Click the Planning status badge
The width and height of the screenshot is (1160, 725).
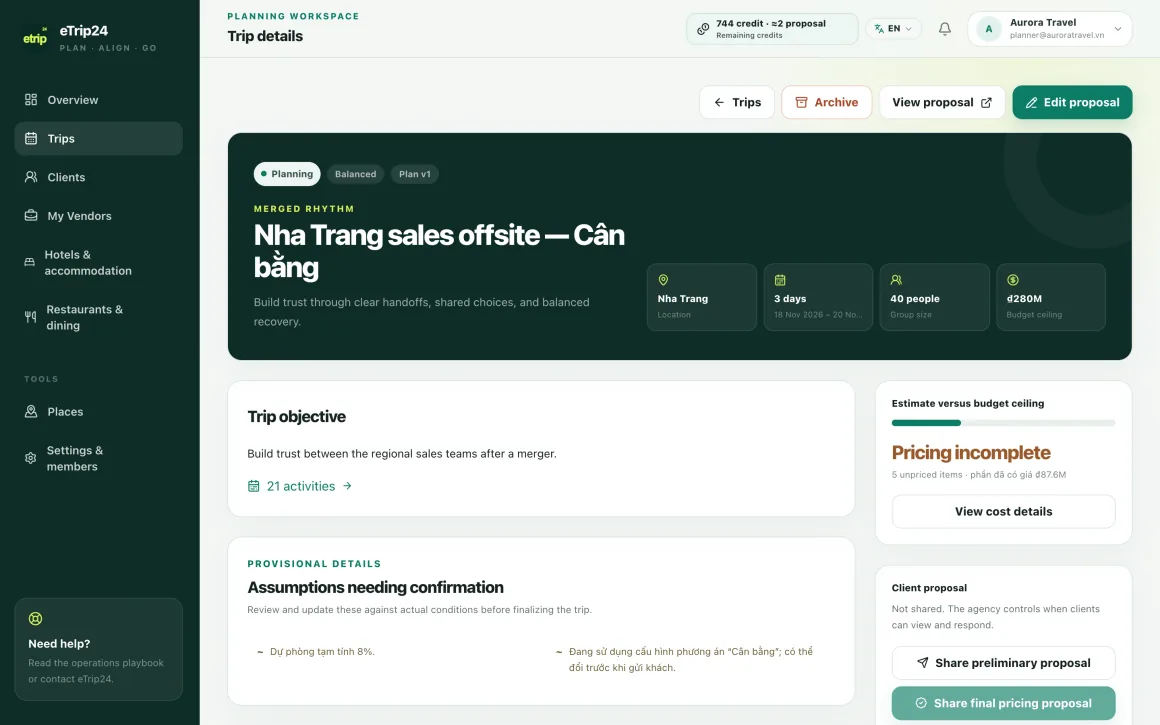point(287,174)
